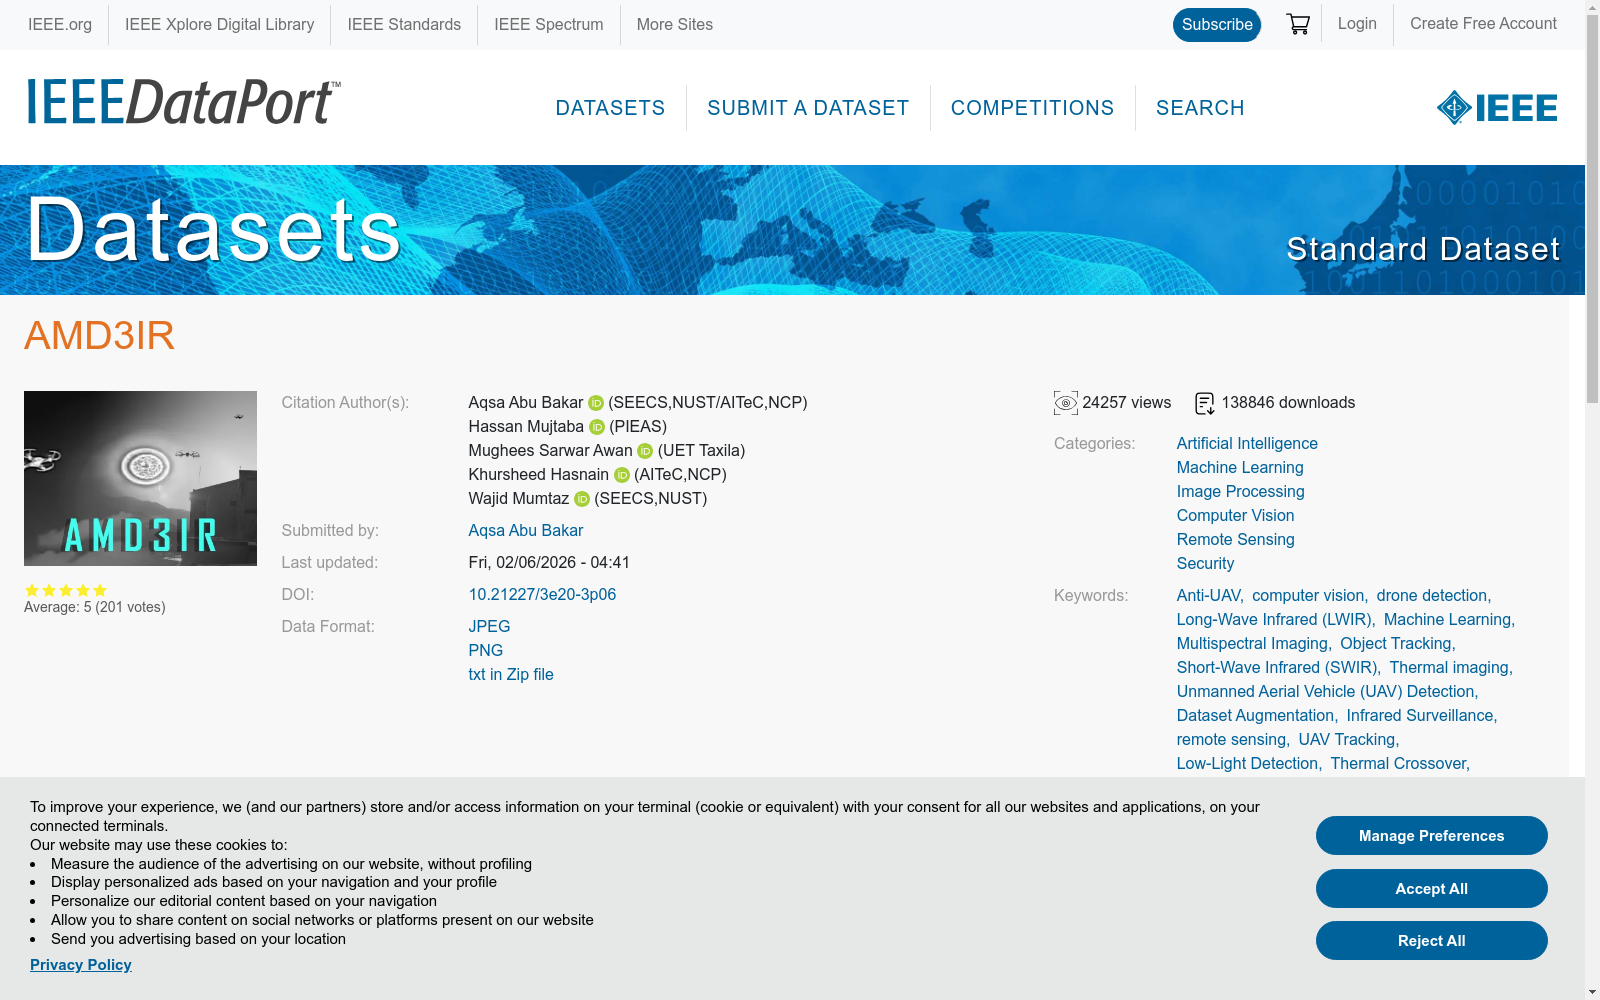Click Short-Wave Infrared (SWIR) keyword
Image resolution: width=1600 pixels, height=1000 pixels.
(x=1277, y=668)
